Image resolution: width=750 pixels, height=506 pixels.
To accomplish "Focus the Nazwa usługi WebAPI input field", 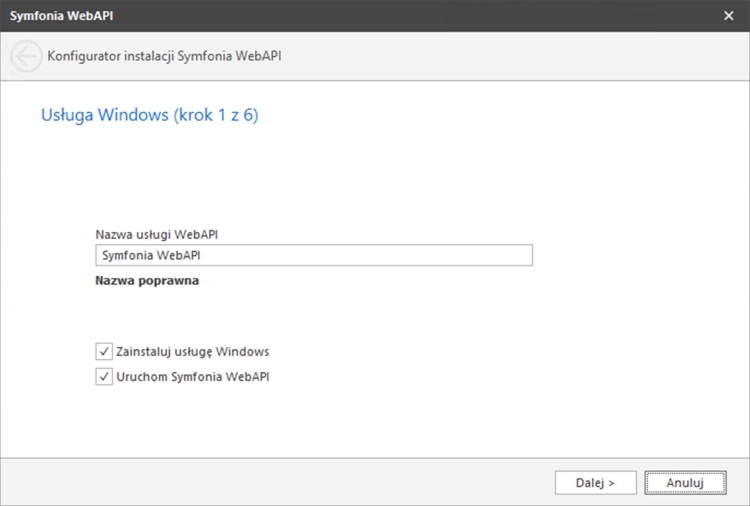I will click(313, 256).
